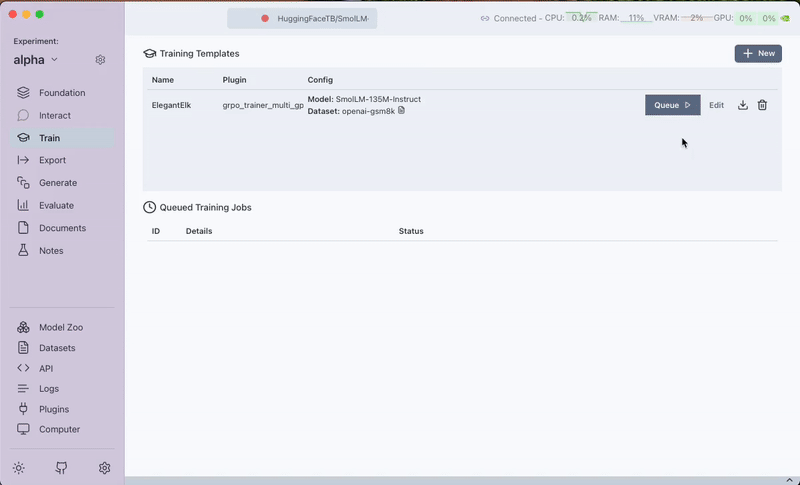This screenshot has width=800, height=485.
Task: Delete the ElegantElk training template
Action: pyautogui.click(x=762, y=105)
